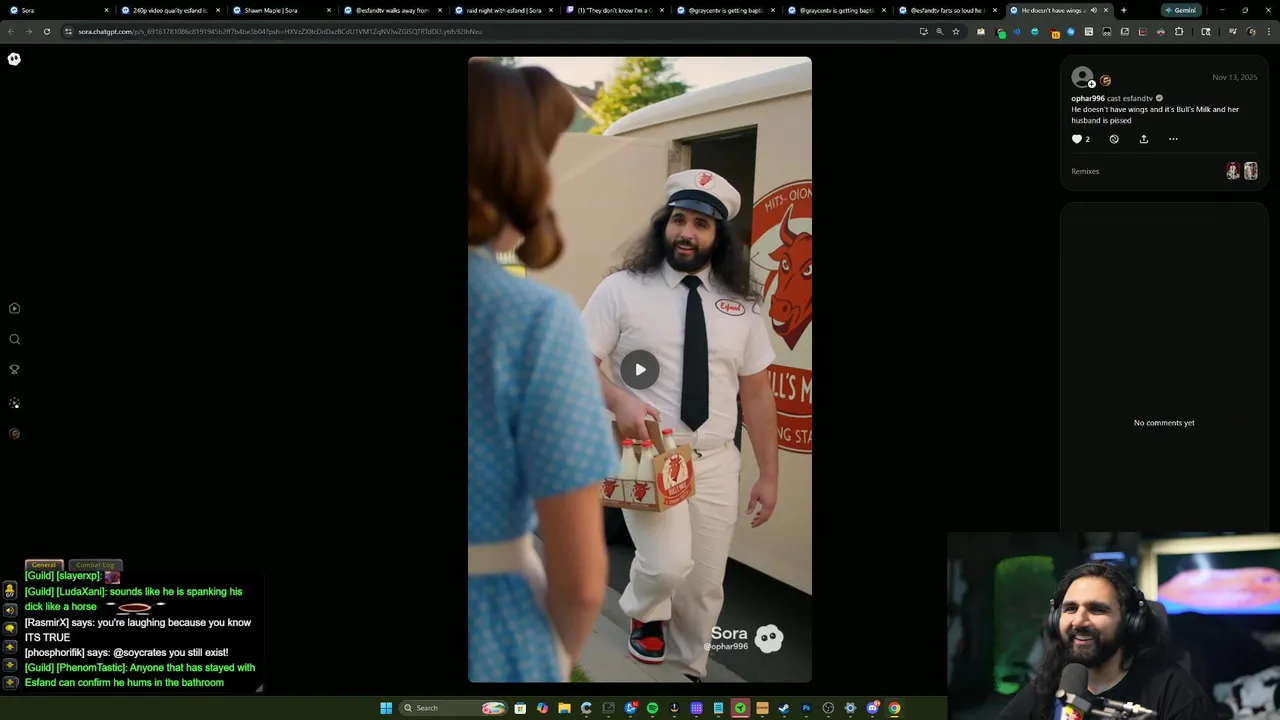
Task: Open the Sora sidebar video feed icon
Action: pyautogui.click(x=14, y=309)
